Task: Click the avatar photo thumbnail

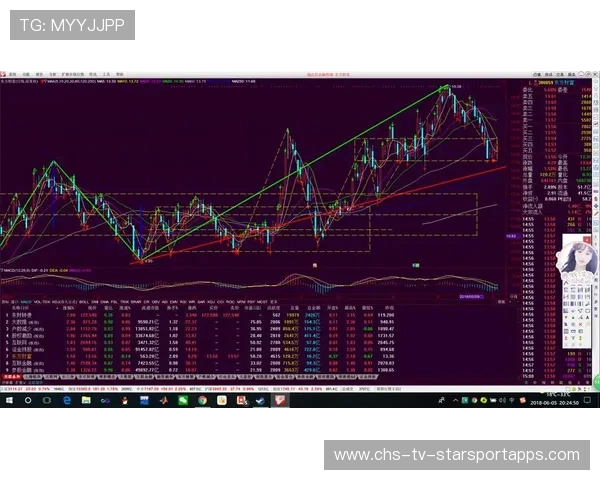Action: 577,263
